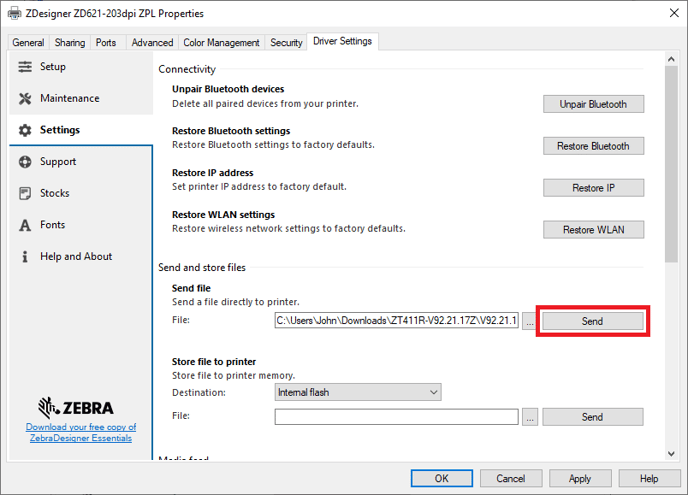Screen dimensions: 688x495
Task: Click Send under Store file to printer
Action: click(x=592, y=417)
